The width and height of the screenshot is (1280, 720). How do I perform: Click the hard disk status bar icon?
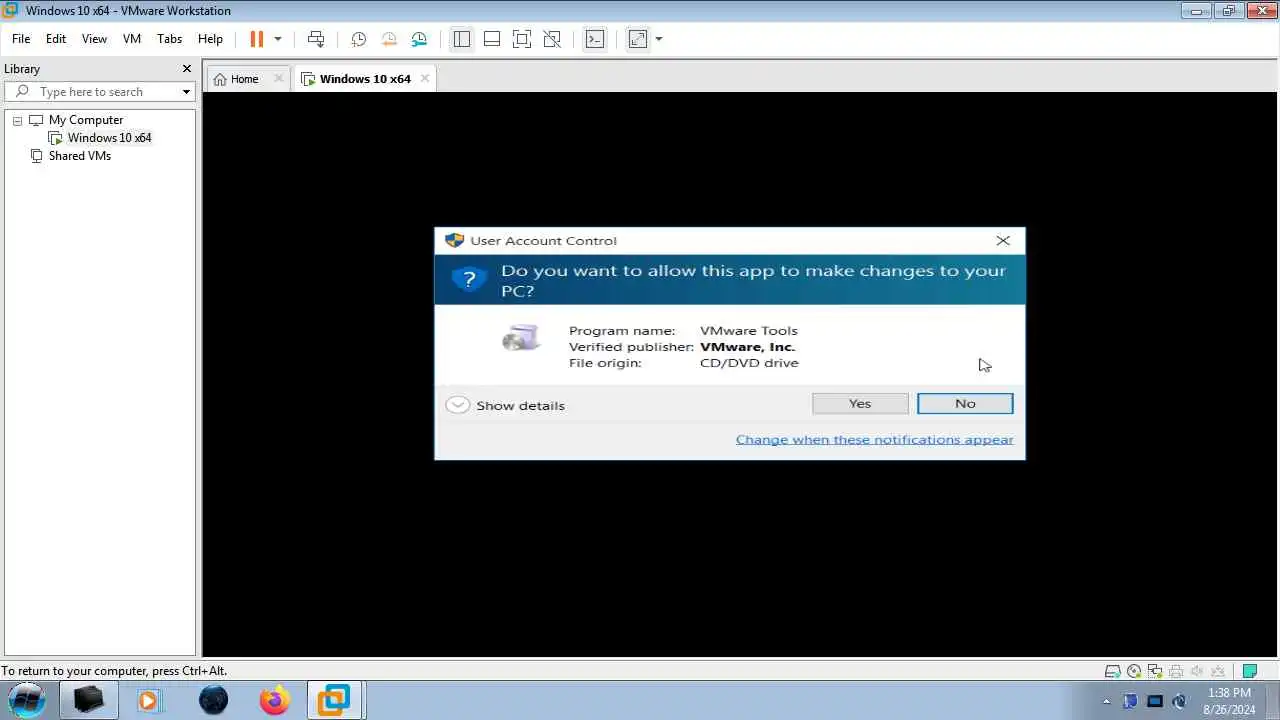(x=1112, y=672)
